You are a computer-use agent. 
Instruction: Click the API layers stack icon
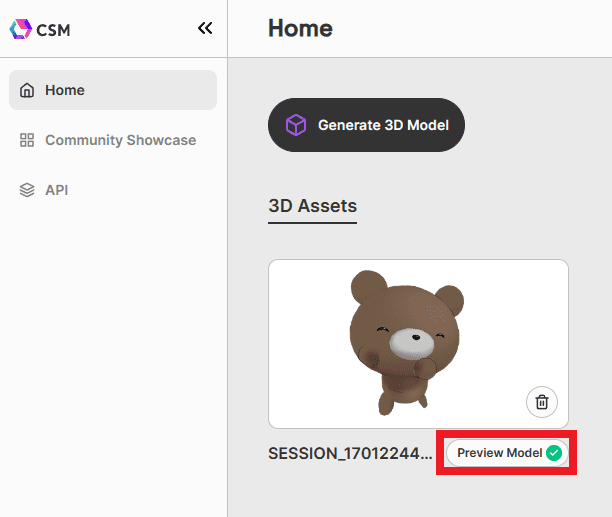pos(27,190)
